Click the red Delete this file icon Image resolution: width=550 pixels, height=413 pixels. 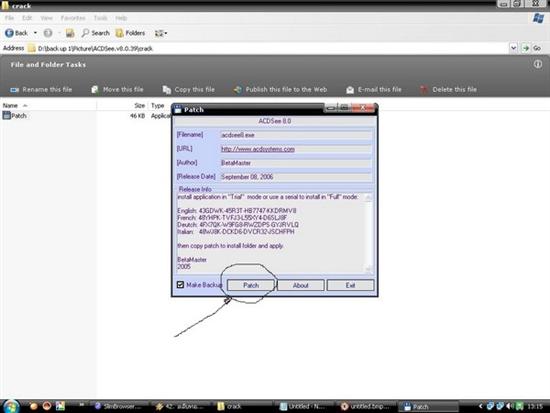click(x=424, y=90)
